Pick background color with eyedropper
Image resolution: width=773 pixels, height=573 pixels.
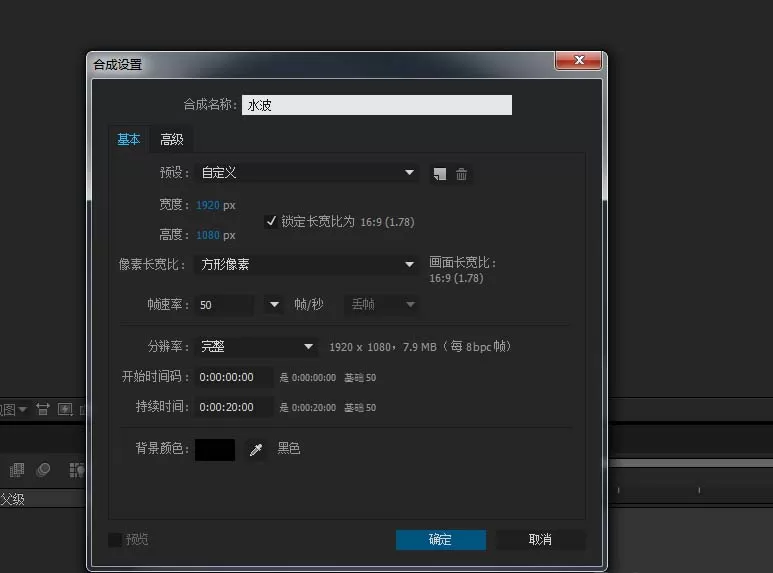pyautogui.click(x=256, y=449)
